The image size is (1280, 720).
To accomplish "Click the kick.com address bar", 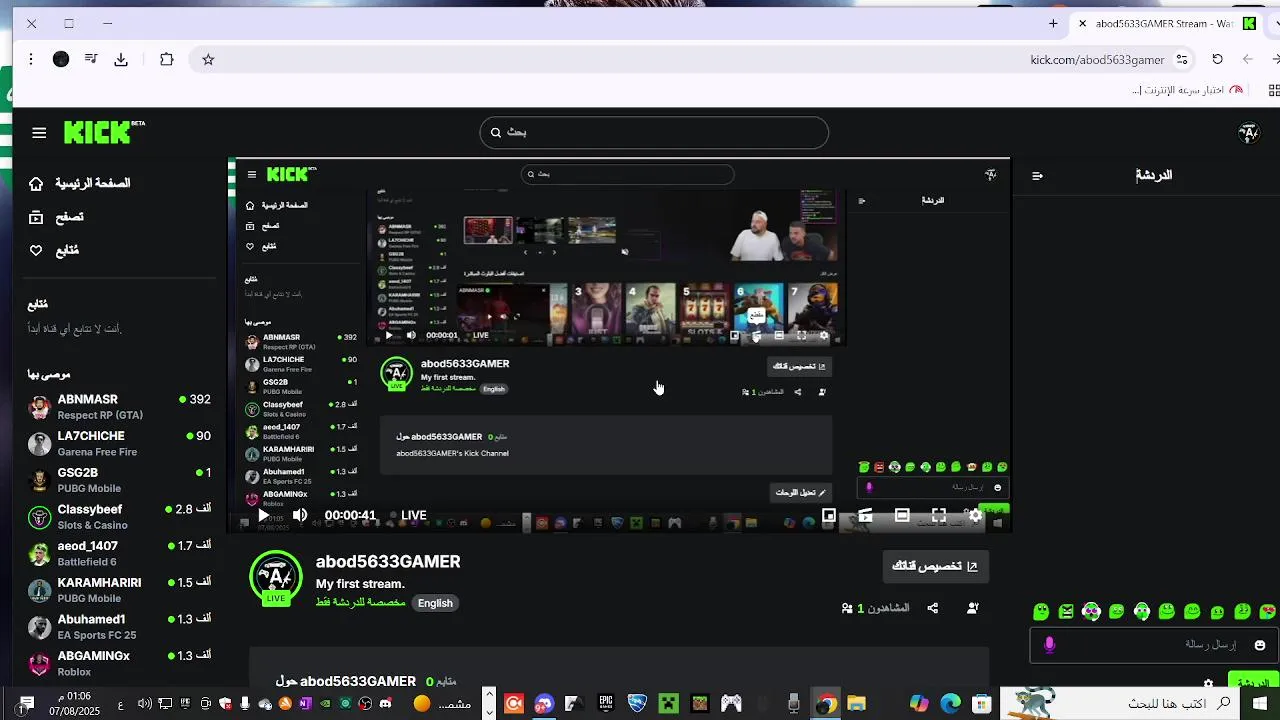I will (x=1096, y=60).
